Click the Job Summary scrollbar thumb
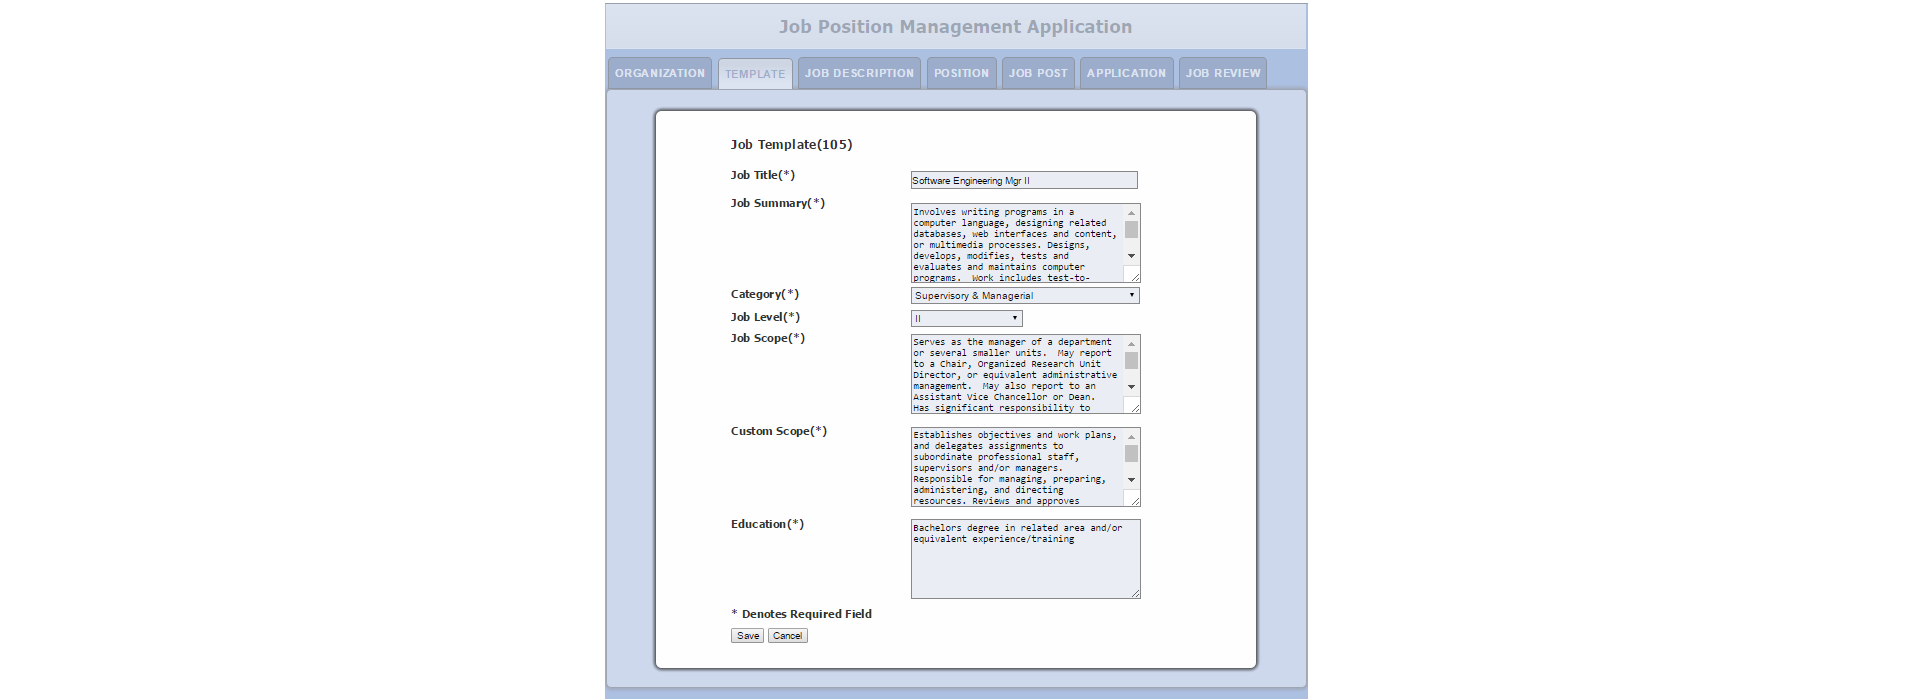Viewport: 1911px width, 699px height. (x=1132, y=229)
